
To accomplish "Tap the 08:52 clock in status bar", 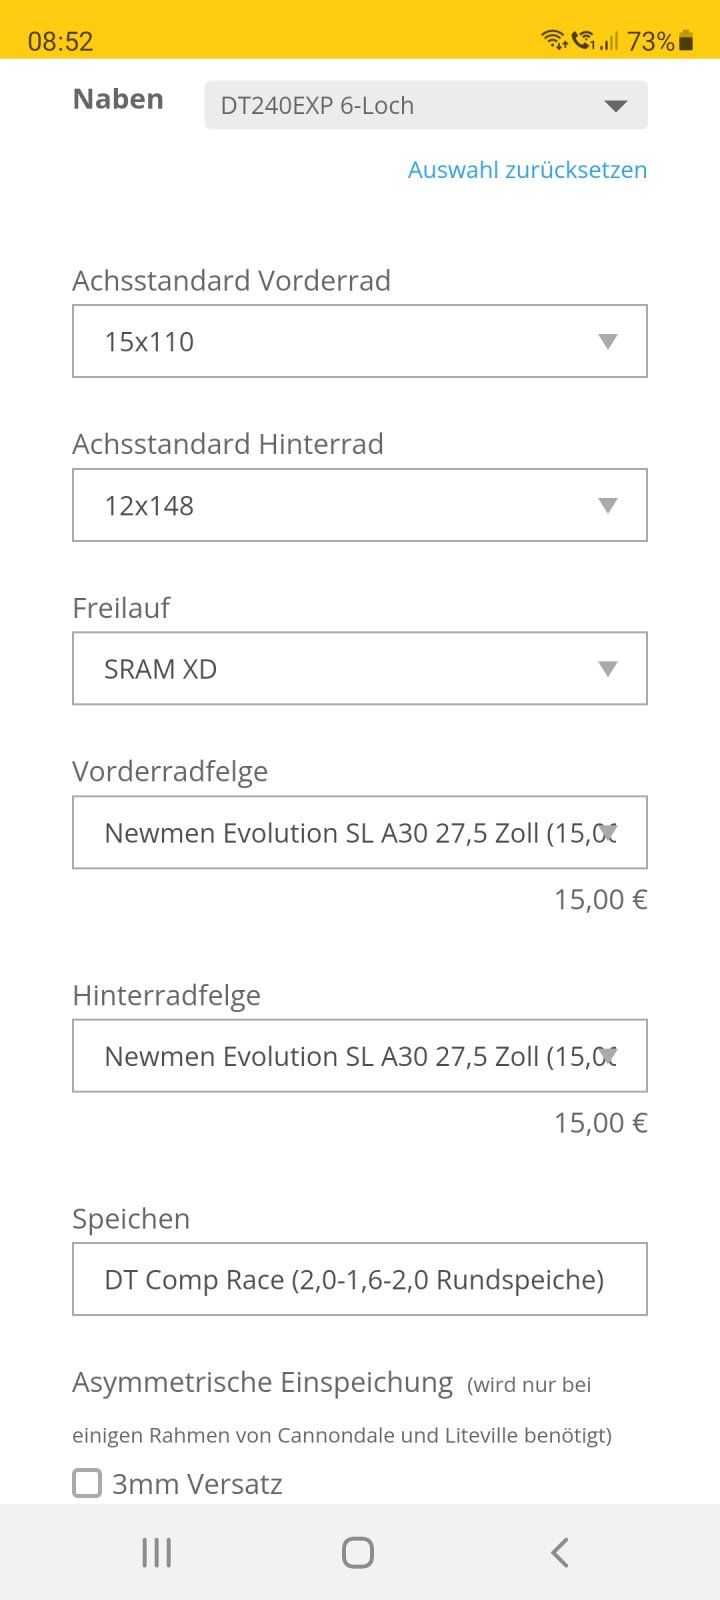I will coord(60,41).
